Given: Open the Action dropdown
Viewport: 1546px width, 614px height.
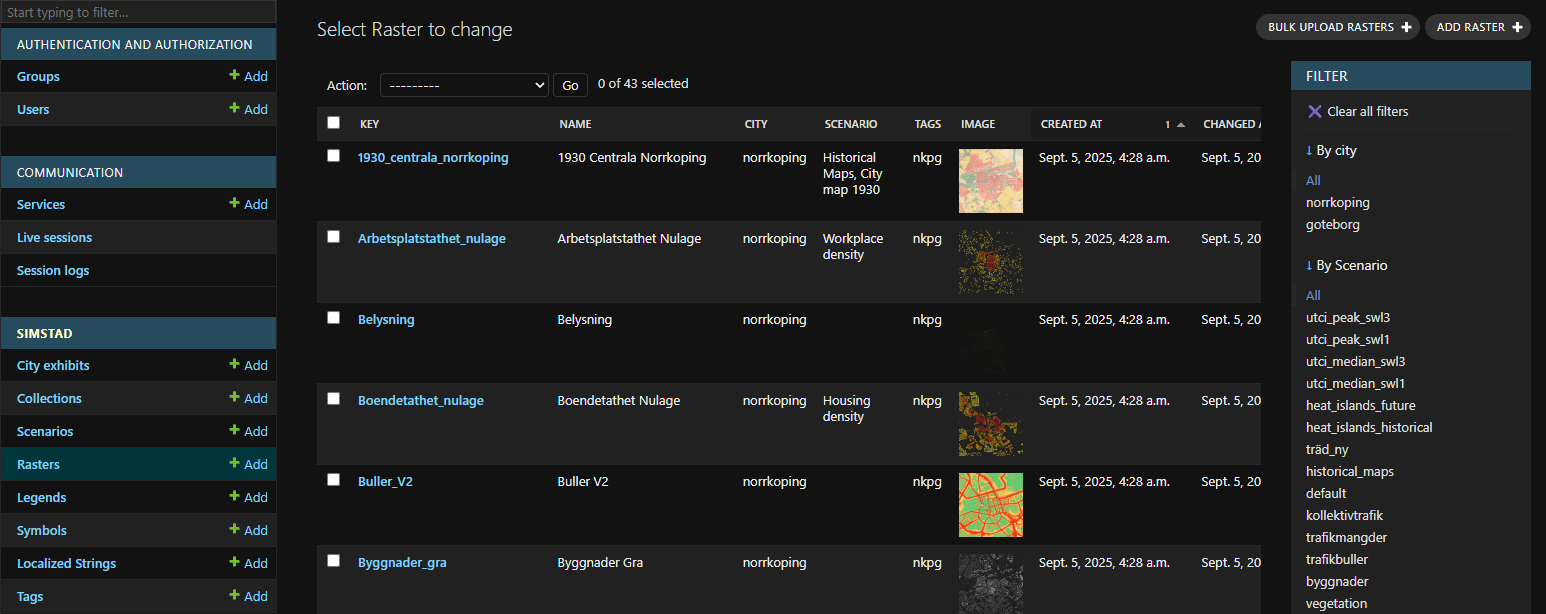Looking at the screenshot, I should [x=464, y=85].
